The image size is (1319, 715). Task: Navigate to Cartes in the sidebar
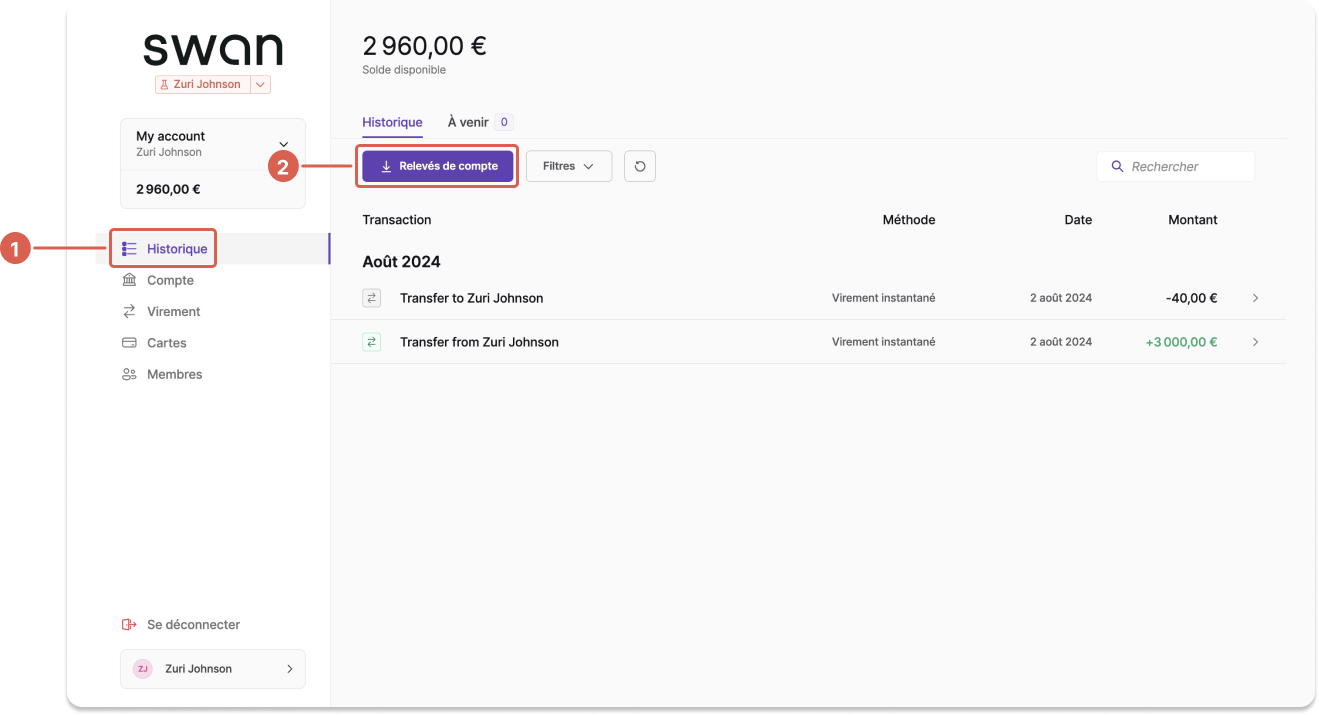[166, 343]
